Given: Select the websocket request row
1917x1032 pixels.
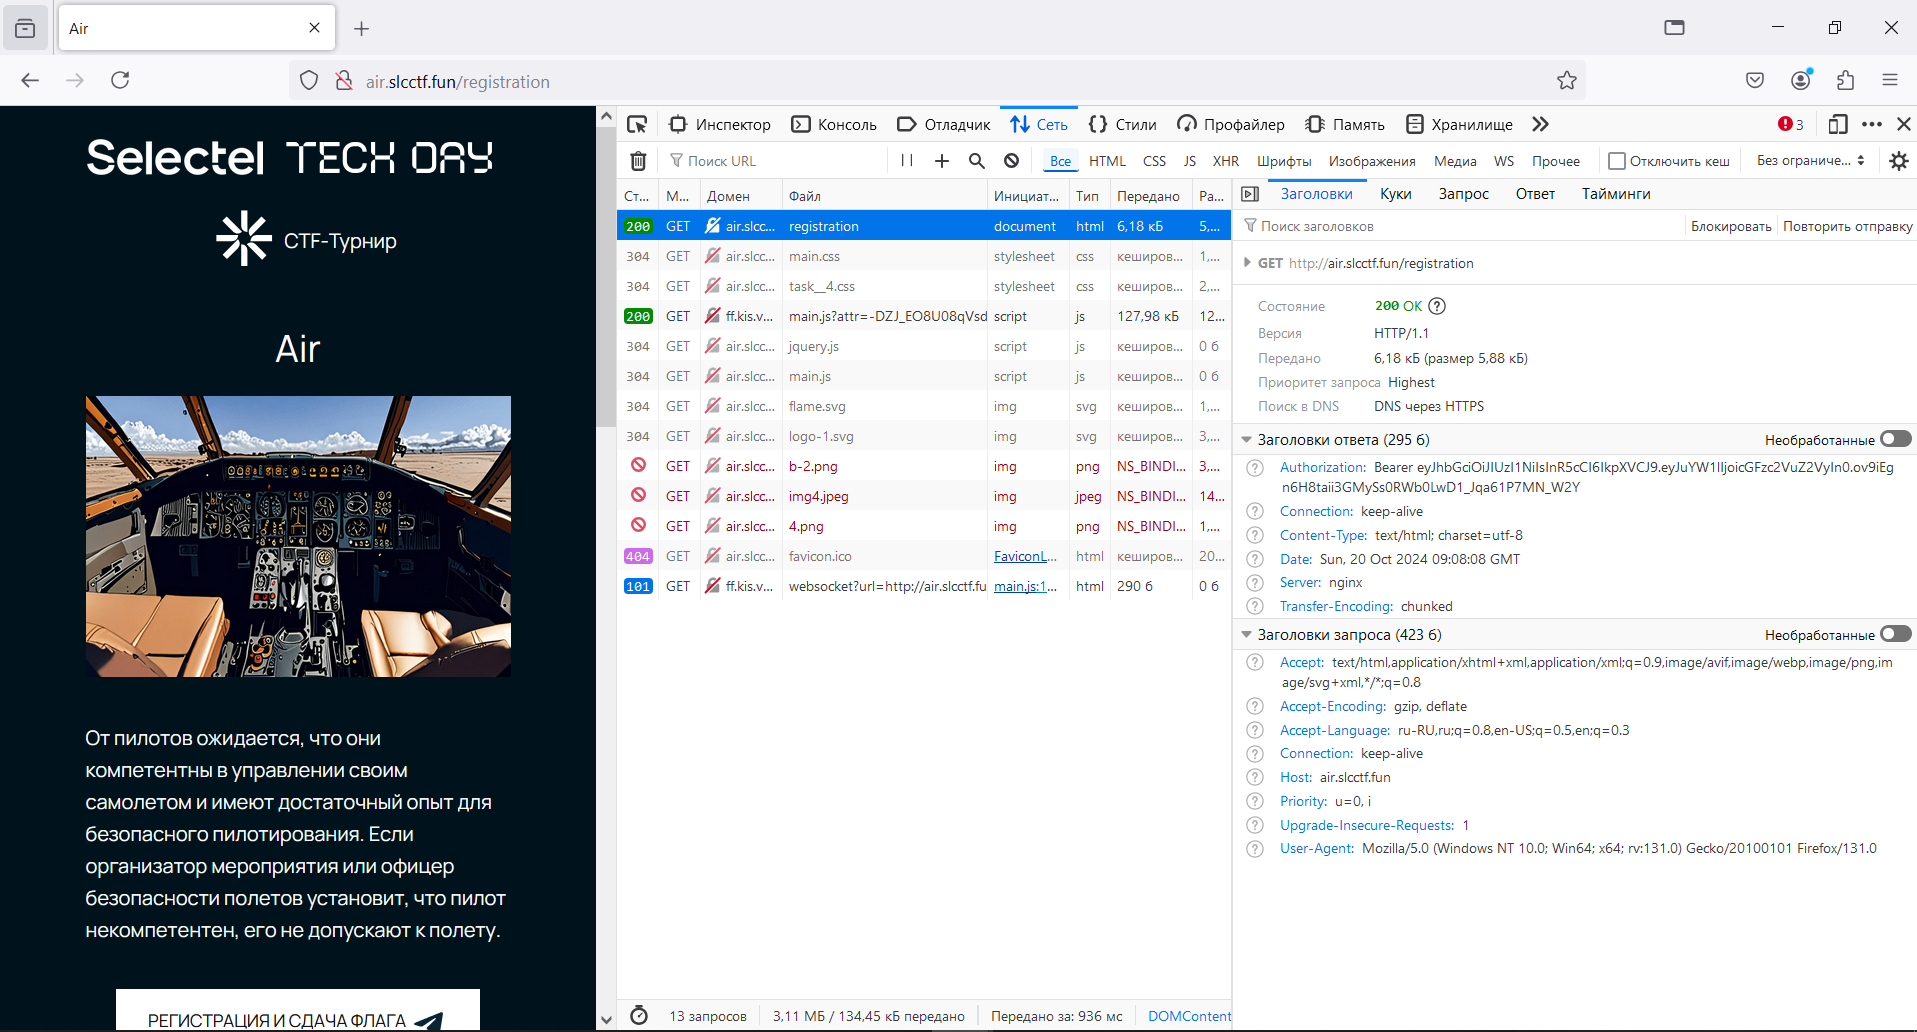Looking at the screenshot, I should coord(923,586).
